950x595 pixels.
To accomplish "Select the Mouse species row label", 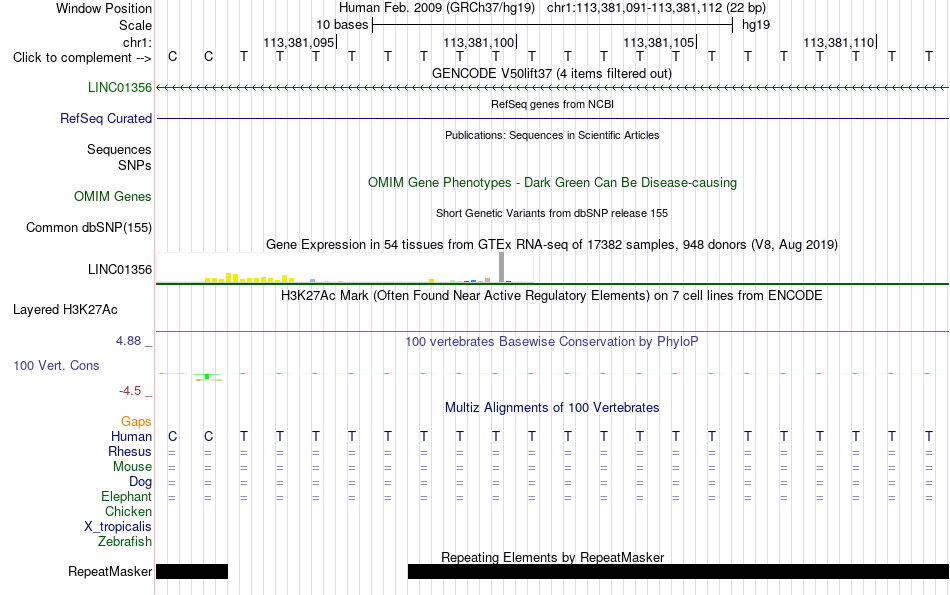I will coord(132,467).
